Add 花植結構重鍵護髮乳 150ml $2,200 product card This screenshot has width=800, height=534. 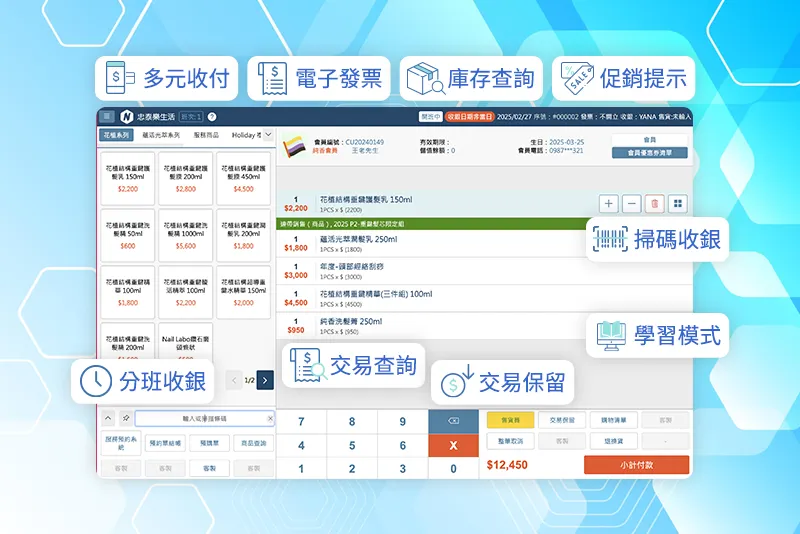click(128, 178)
